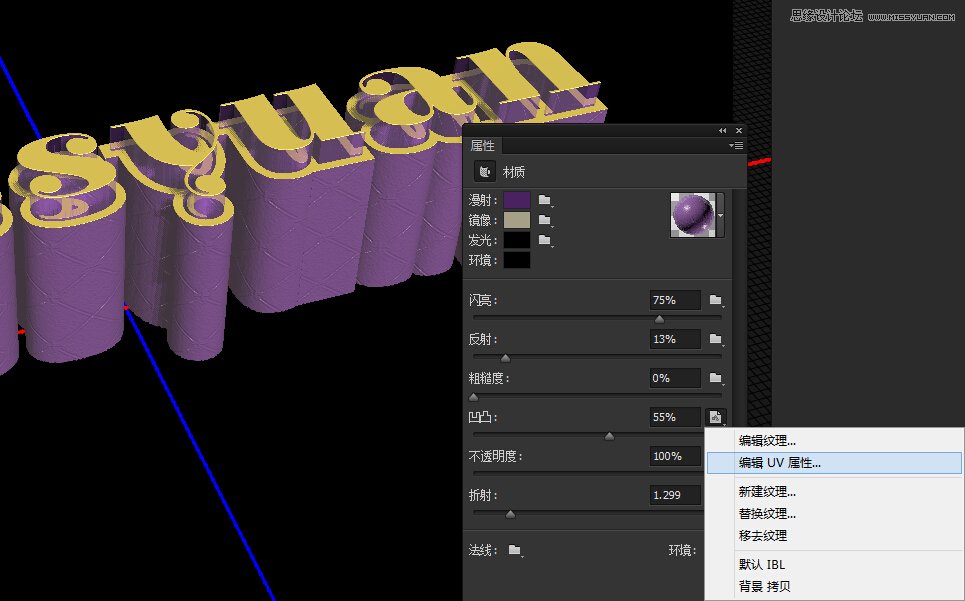
Task: Open the 反射 reflection texture folder icon
Action: [x=716, y=339]
